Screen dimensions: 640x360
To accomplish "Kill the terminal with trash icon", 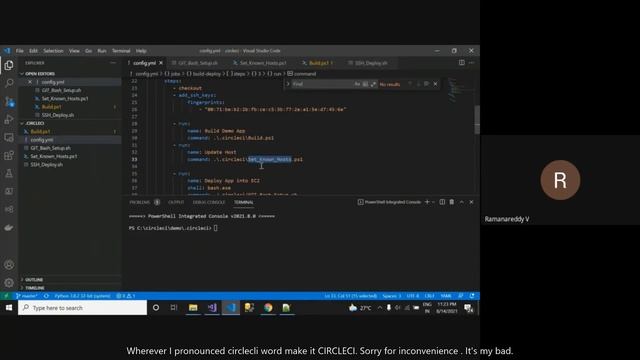I will tap(452, 202).
